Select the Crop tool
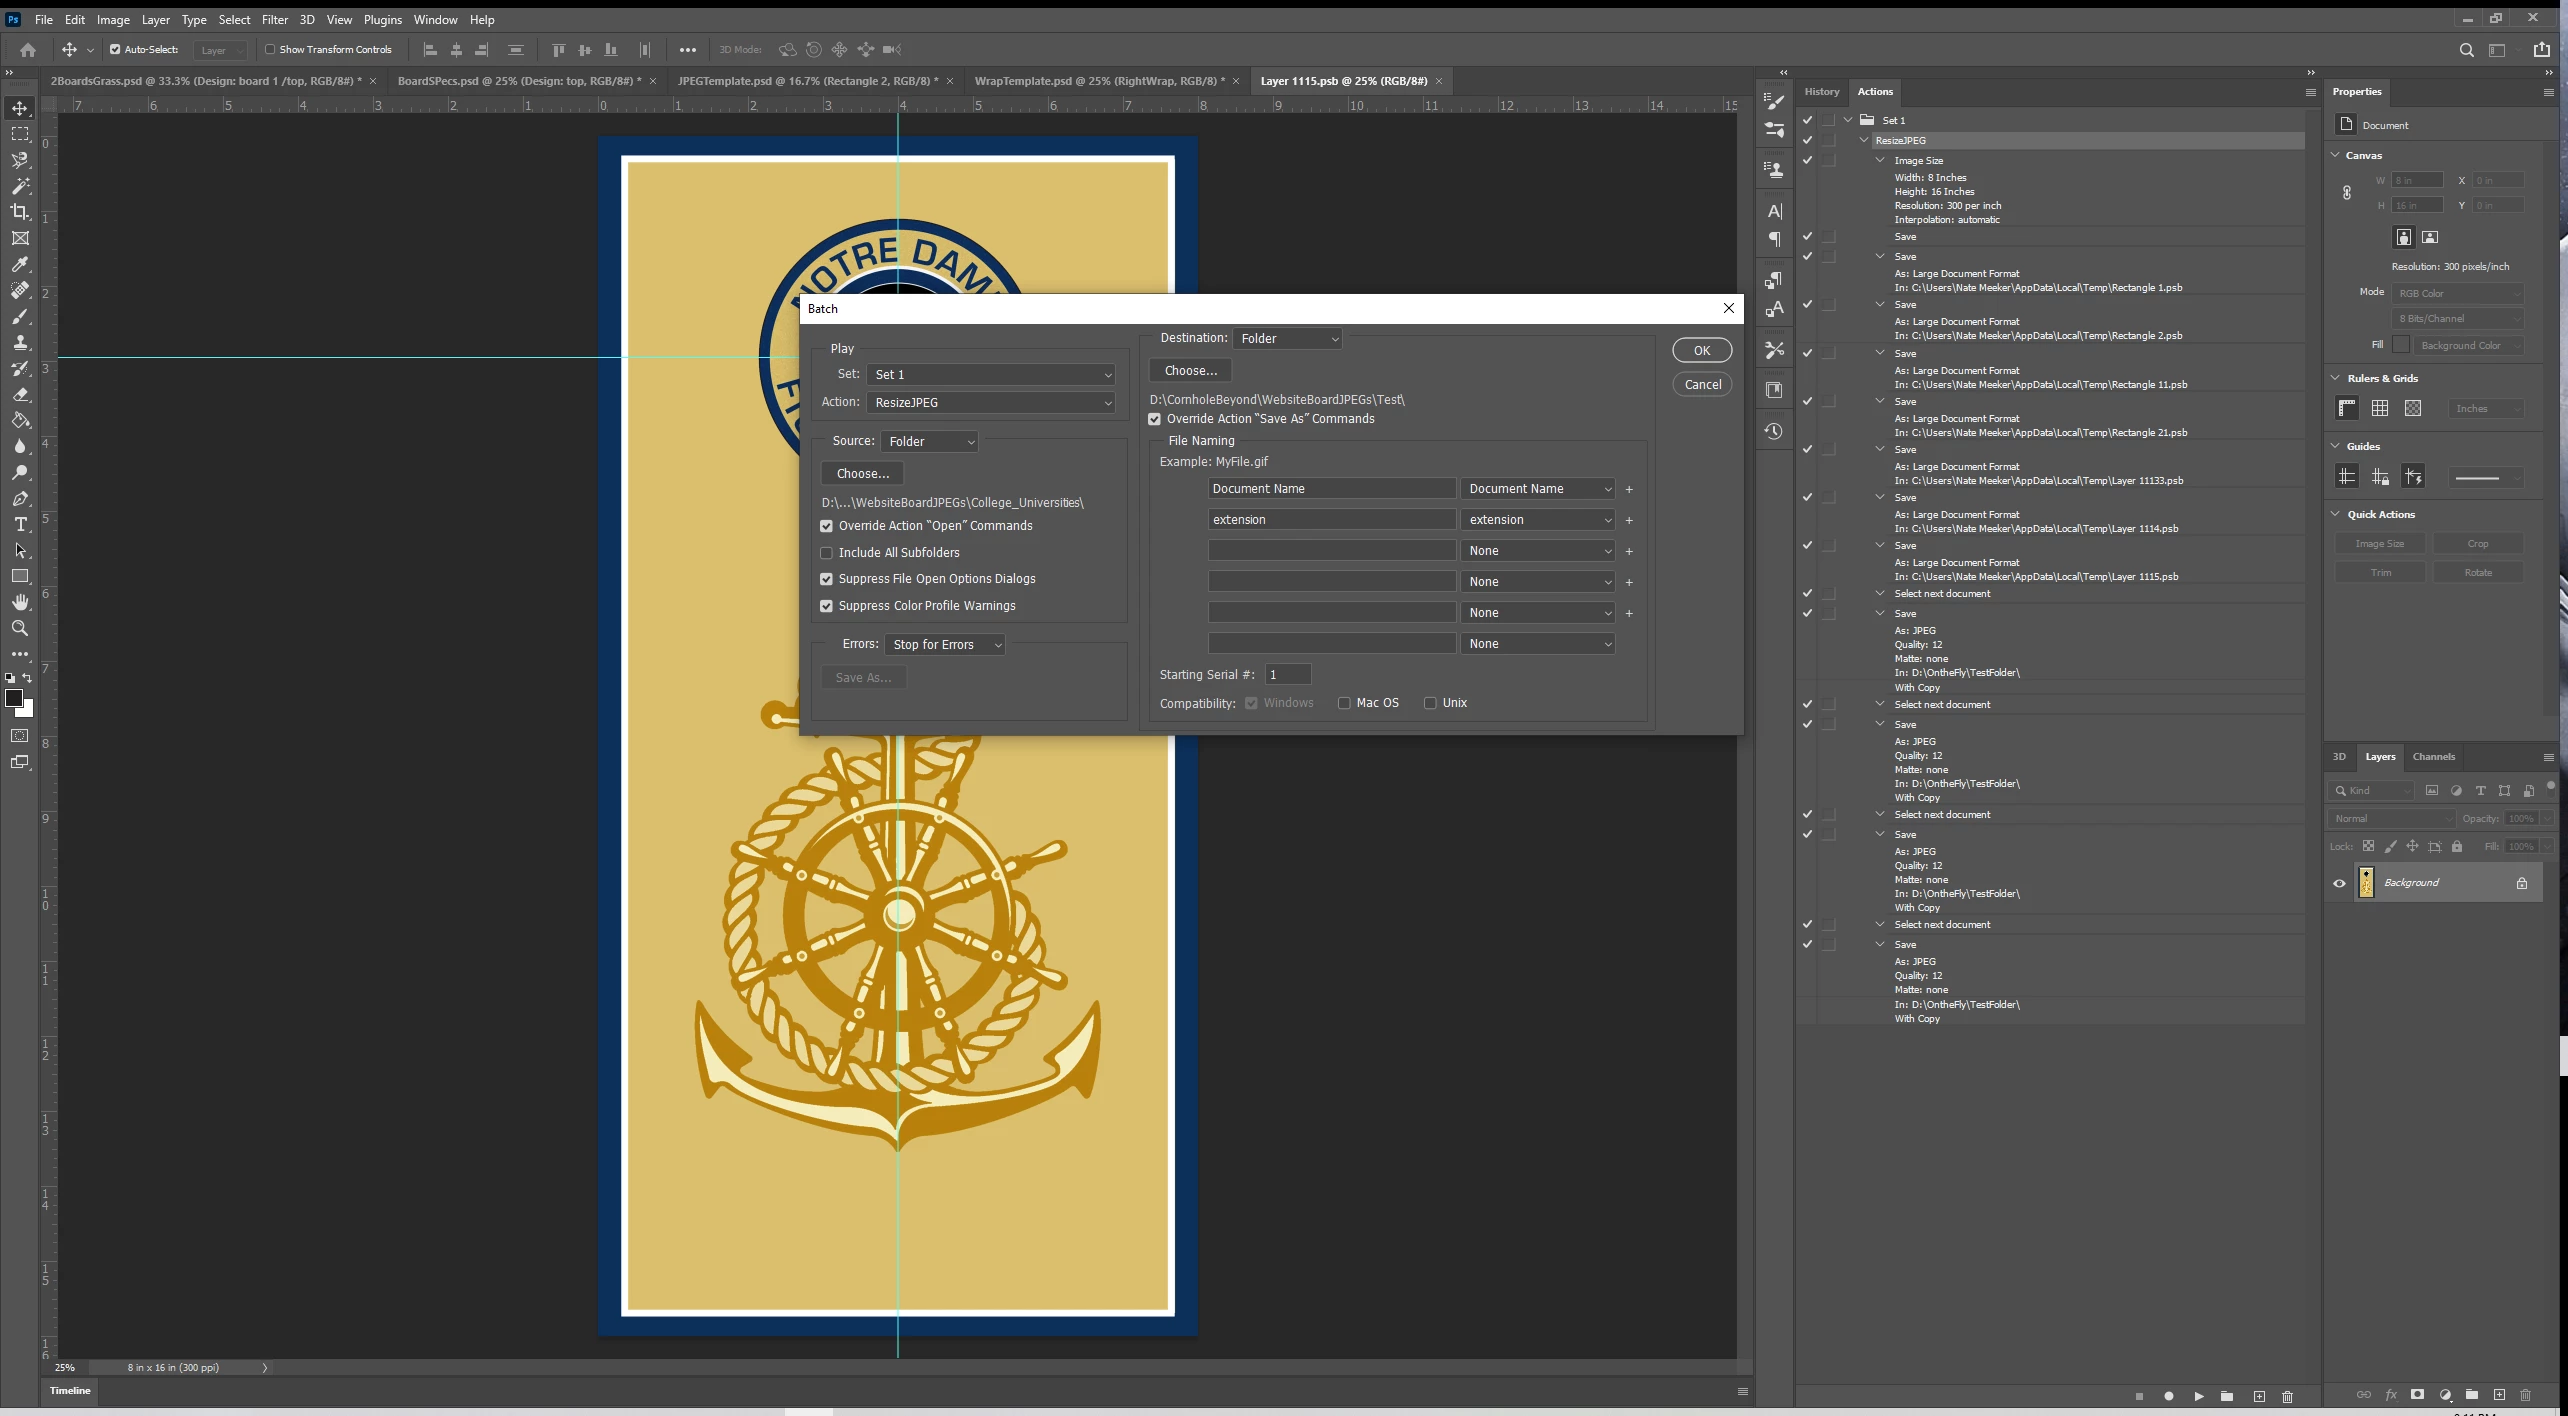 [x=20, y=212]
